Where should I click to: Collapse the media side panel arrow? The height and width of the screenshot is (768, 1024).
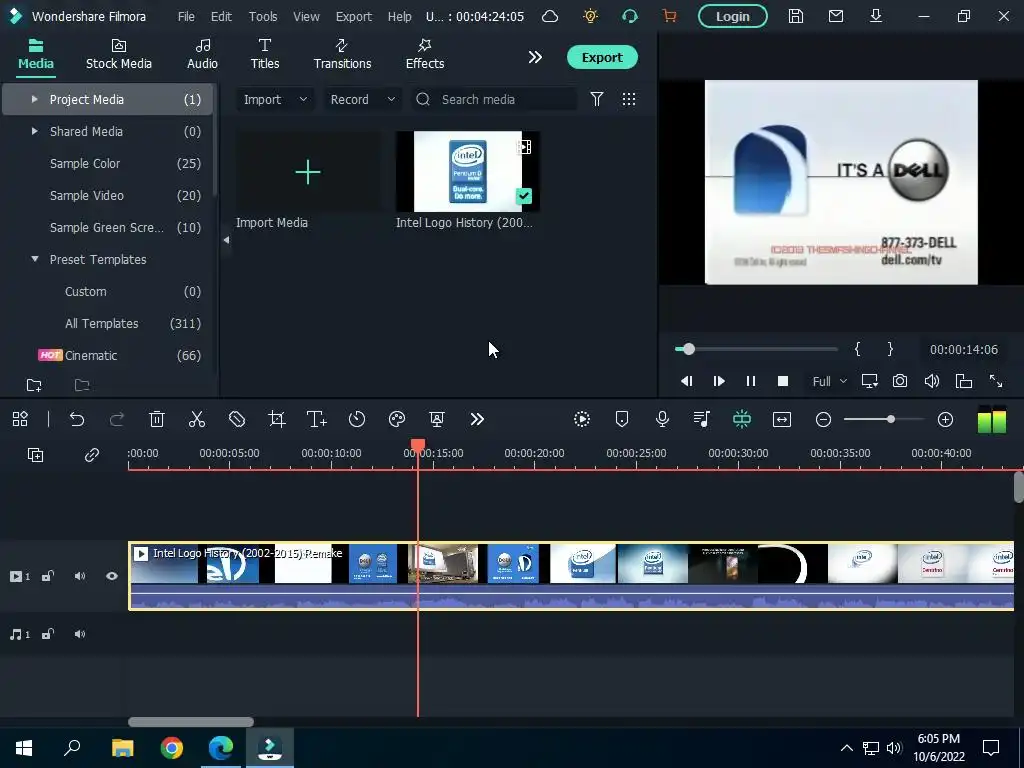pyautogui.click(x=226, y=240)
